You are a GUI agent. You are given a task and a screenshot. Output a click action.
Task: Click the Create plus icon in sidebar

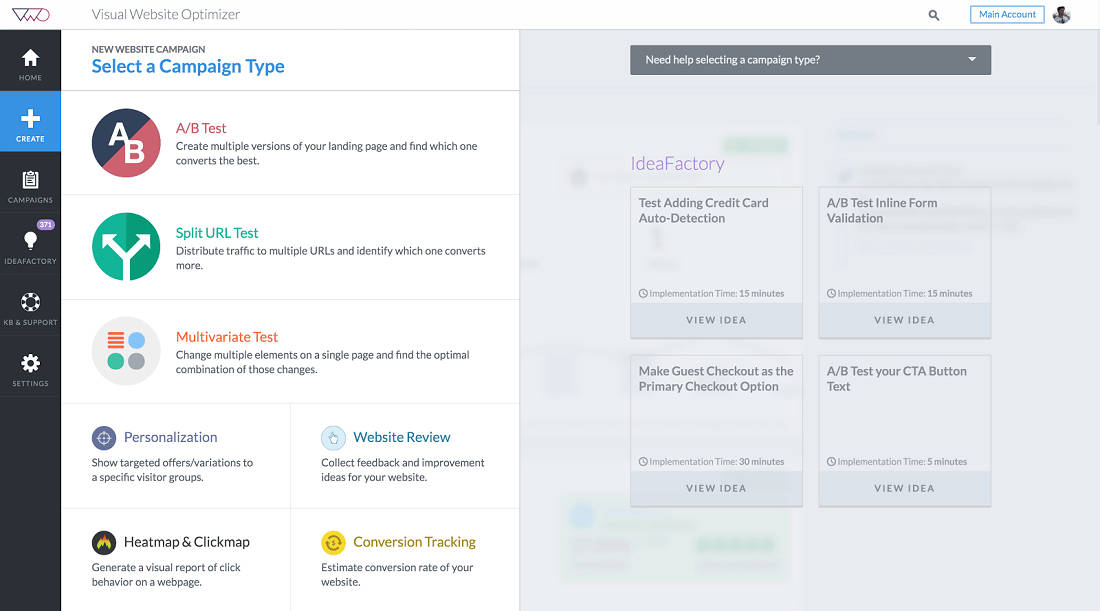point(30,120)
